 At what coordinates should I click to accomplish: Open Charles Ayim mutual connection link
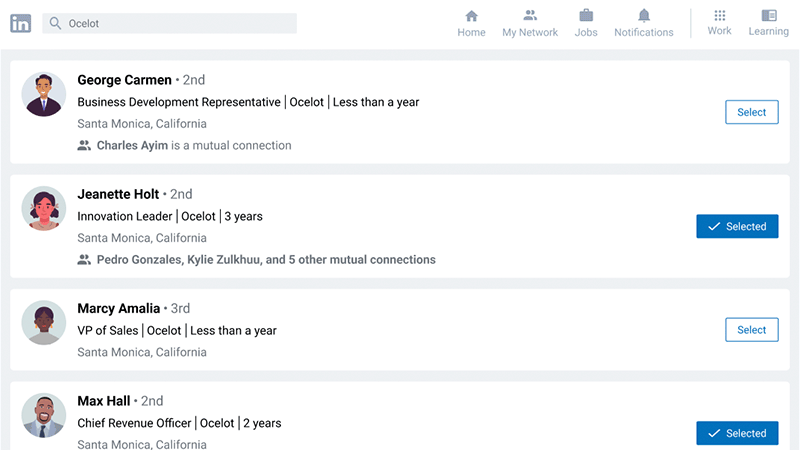132,145
